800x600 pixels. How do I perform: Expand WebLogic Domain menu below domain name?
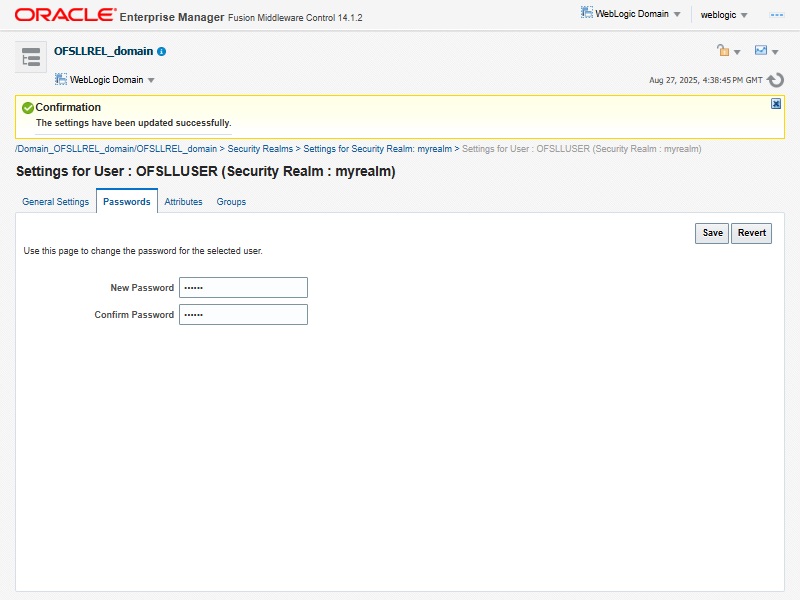point(151,80)
